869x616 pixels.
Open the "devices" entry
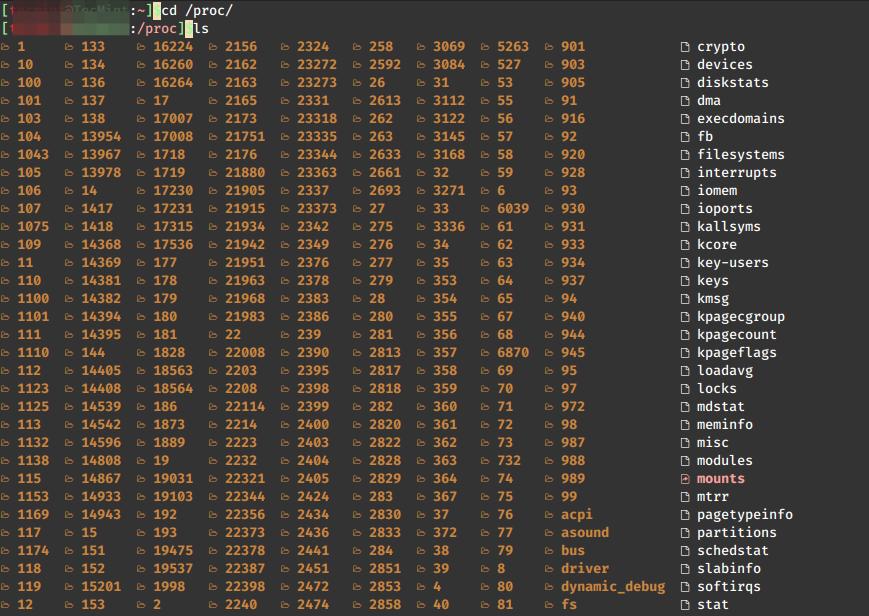tap(720, 64)
